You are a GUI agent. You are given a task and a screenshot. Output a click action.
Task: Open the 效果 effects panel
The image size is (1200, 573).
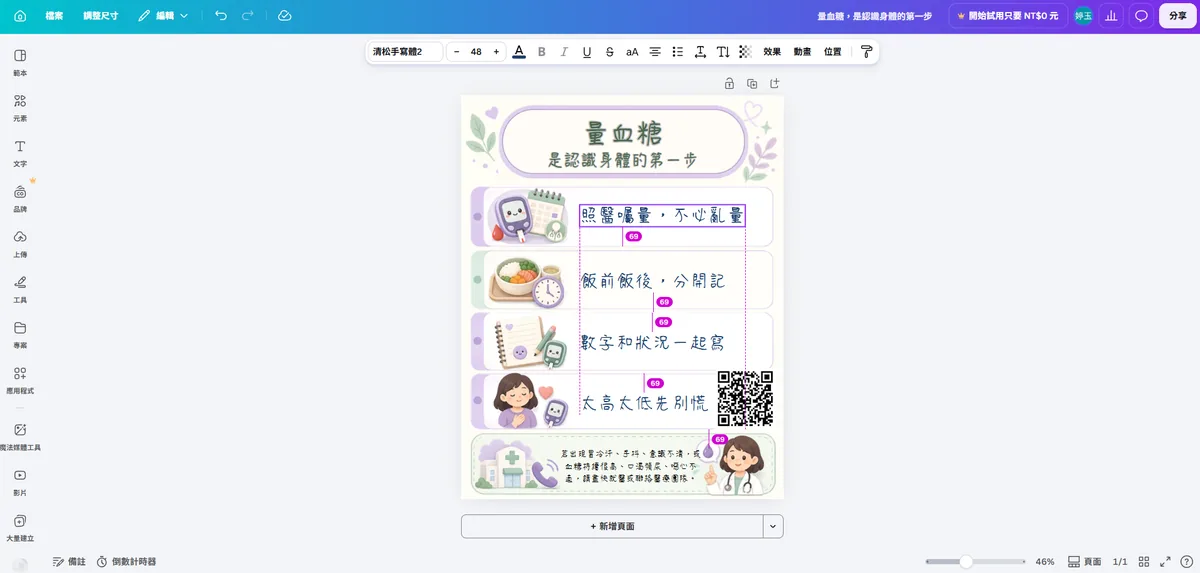tap(772, 52)
